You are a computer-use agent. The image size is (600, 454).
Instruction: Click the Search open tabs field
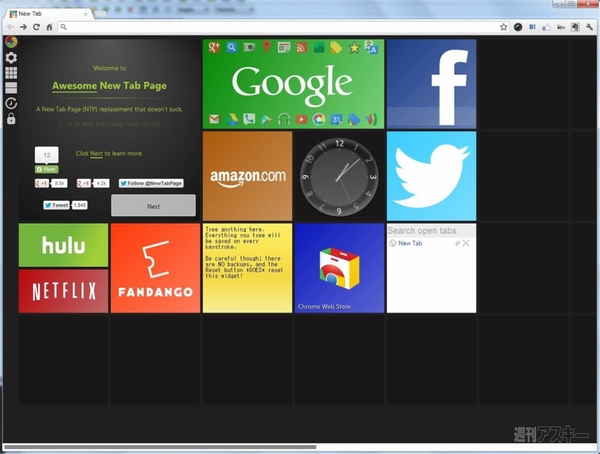pyautogui.click(x=431, y=231)
